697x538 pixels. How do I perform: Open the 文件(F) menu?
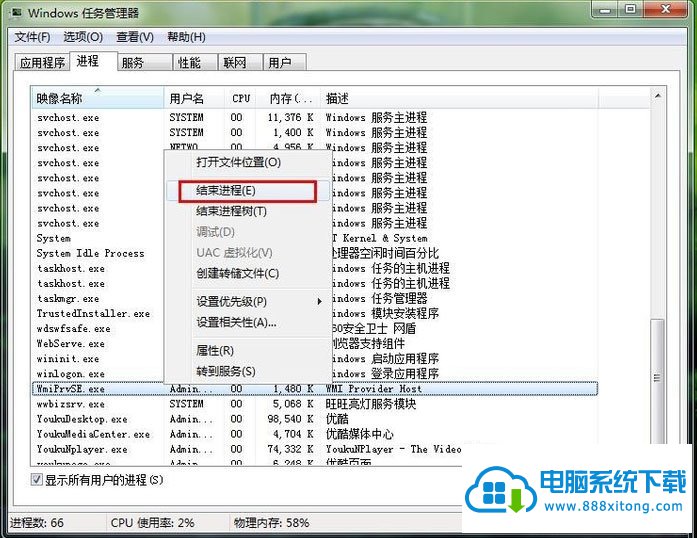[x=32, y=37]
